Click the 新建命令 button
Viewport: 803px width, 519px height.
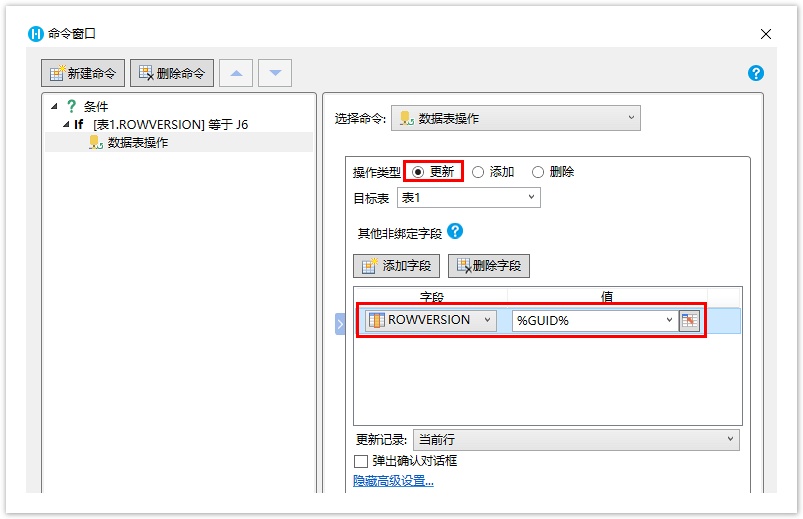(x=83, y=73)
